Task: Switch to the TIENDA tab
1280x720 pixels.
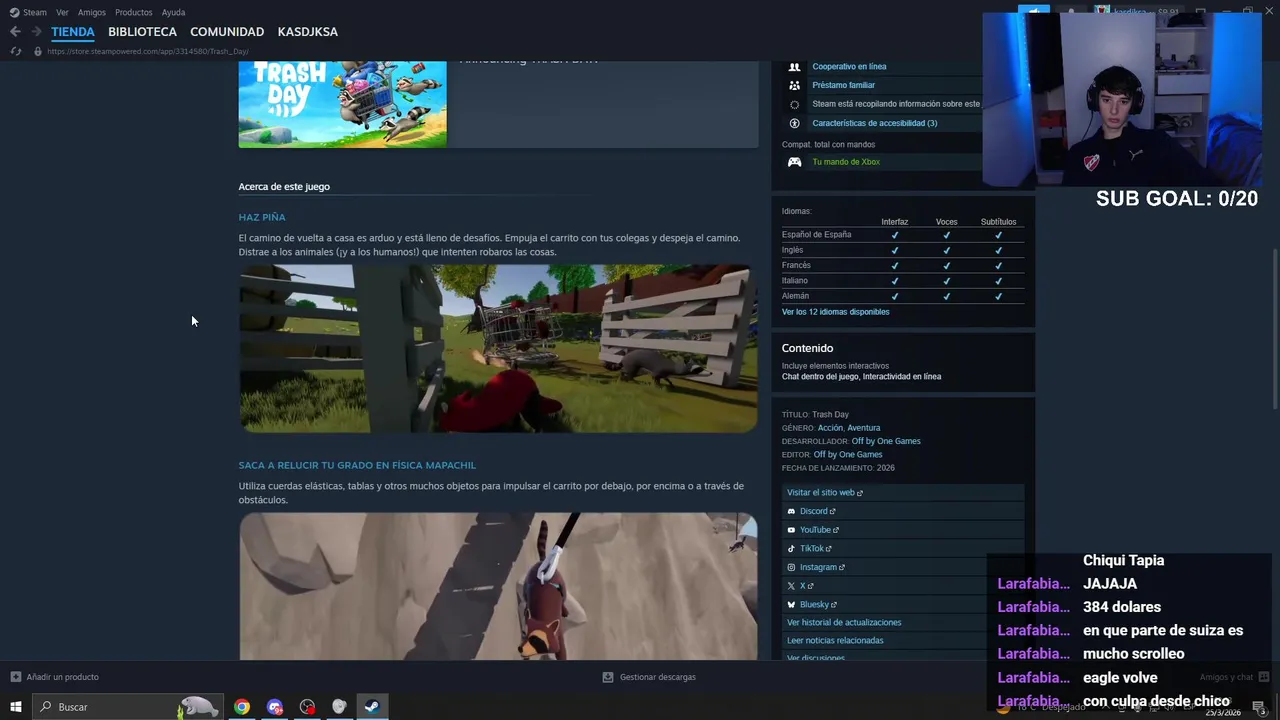Action: pyautogui.click(x=73, y=32)
